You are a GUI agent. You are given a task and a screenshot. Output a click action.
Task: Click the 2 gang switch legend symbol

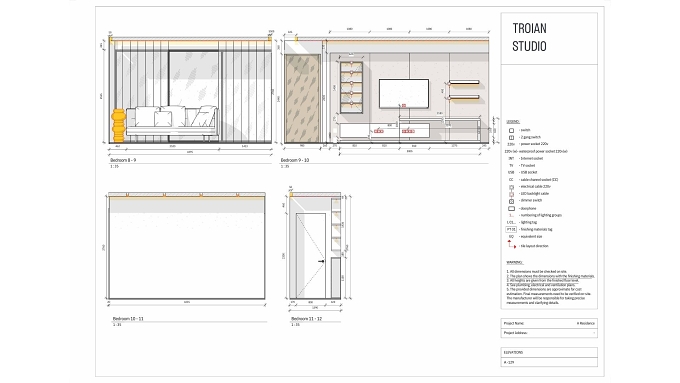point(511,137)
